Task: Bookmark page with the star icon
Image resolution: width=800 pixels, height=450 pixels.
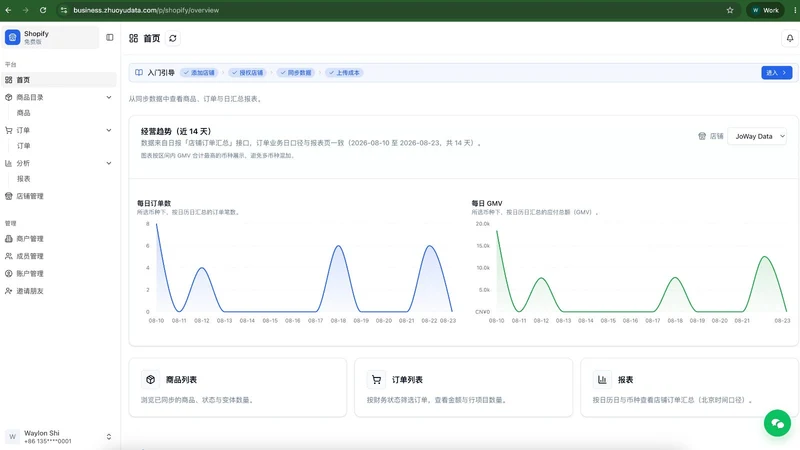Action: 730,10
